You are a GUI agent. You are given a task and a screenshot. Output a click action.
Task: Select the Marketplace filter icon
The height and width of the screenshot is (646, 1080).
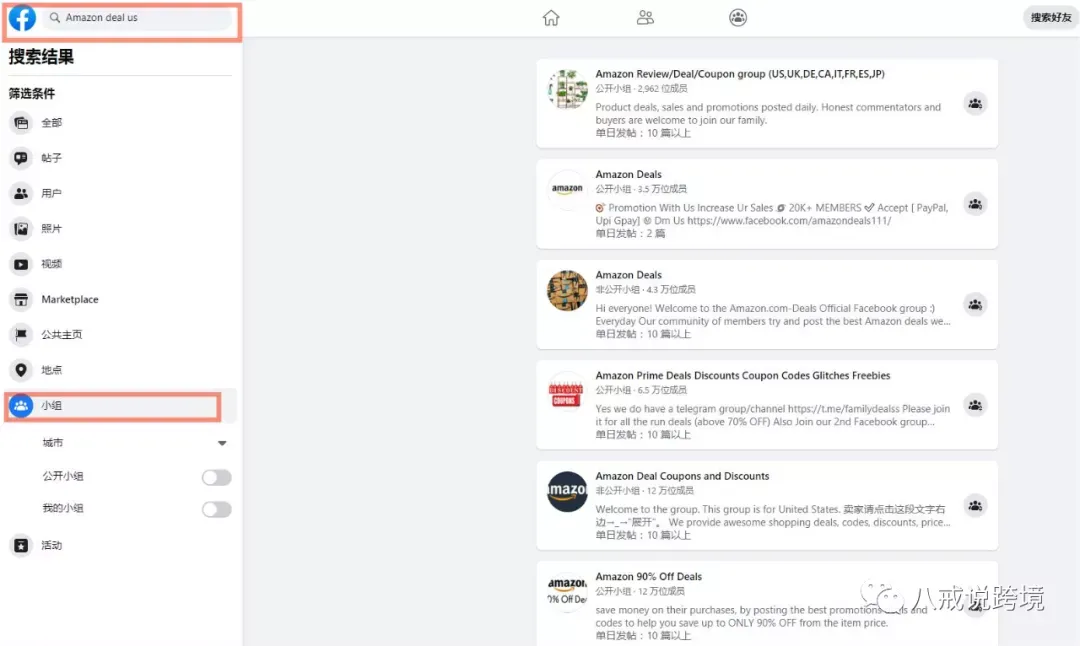point(21,300)
